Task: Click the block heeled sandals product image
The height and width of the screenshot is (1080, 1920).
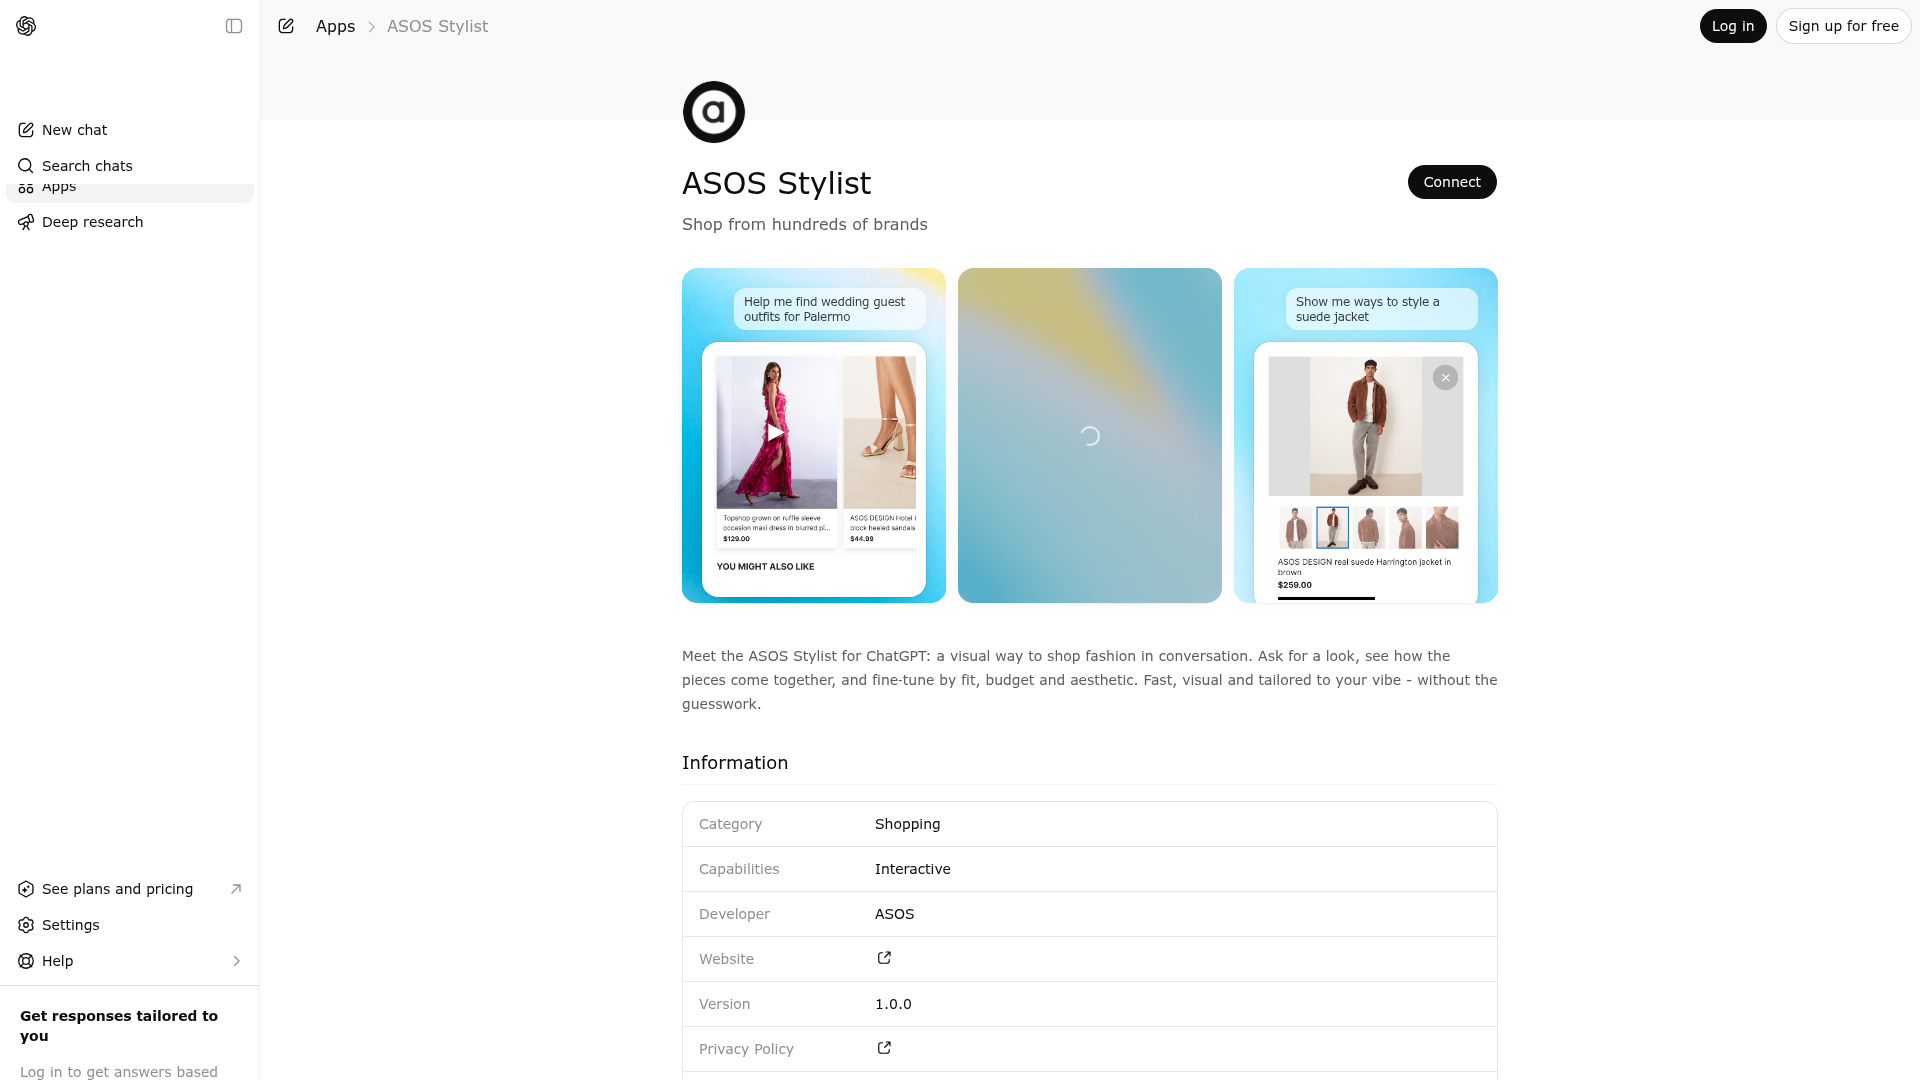Action: (879, 432)
